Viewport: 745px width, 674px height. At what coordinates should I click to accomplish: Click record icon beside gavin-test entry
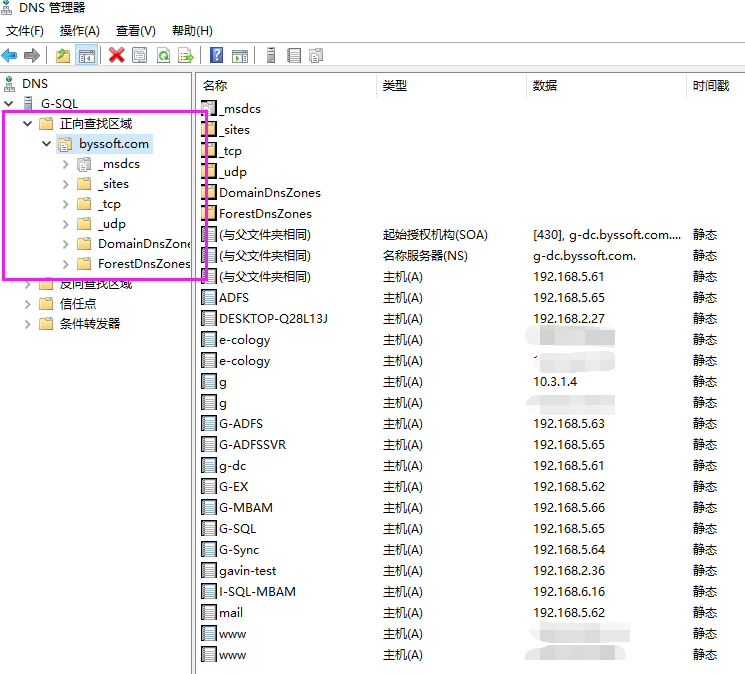pos(209,570)
